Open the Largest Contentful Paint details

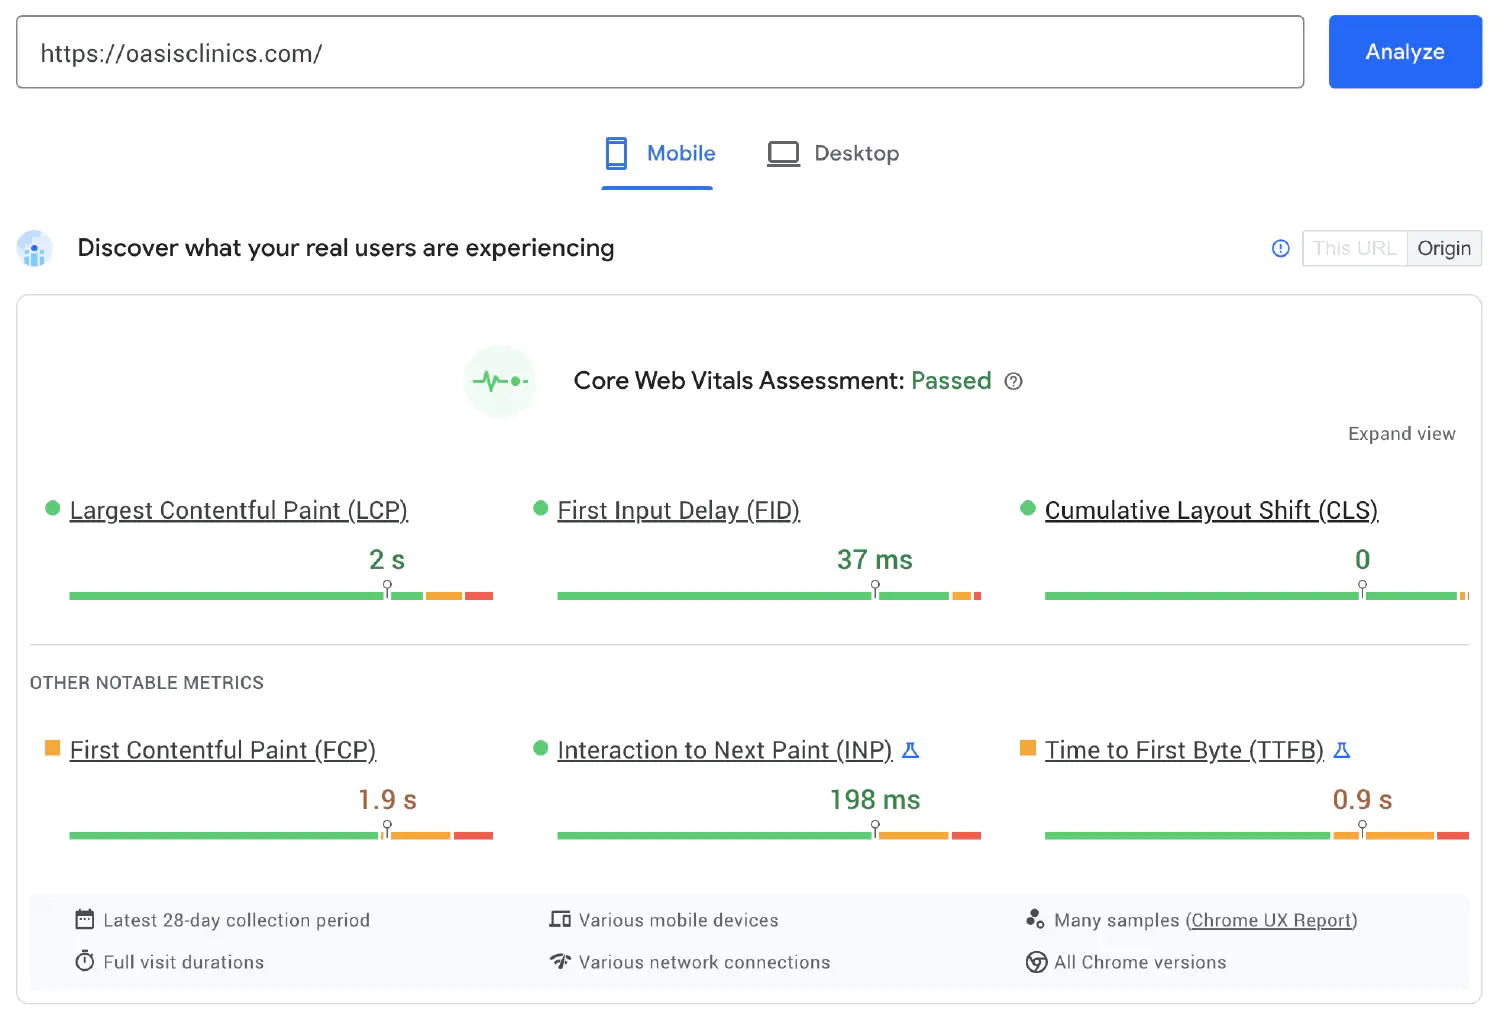(x=238, y=510)
